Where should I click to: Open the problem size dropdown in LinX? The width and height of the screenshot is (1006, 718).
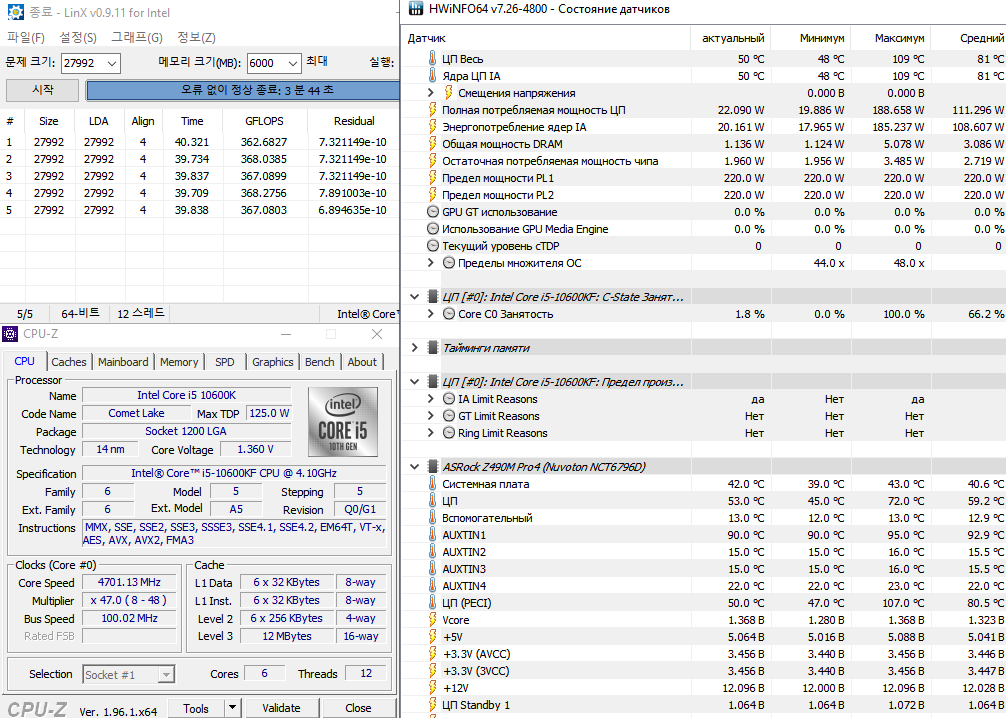point(112,64)
